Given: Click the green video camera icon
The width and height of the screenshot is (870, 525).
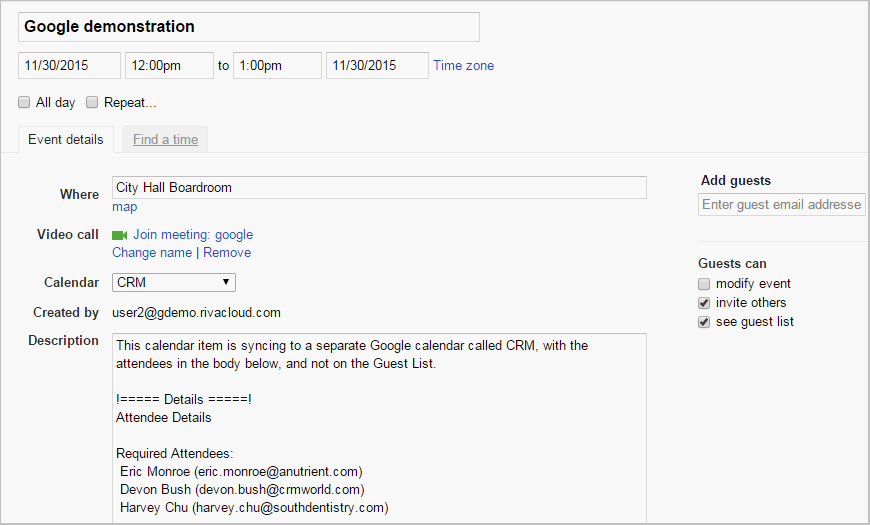Looking at the screenshot, I should [119, 235].
